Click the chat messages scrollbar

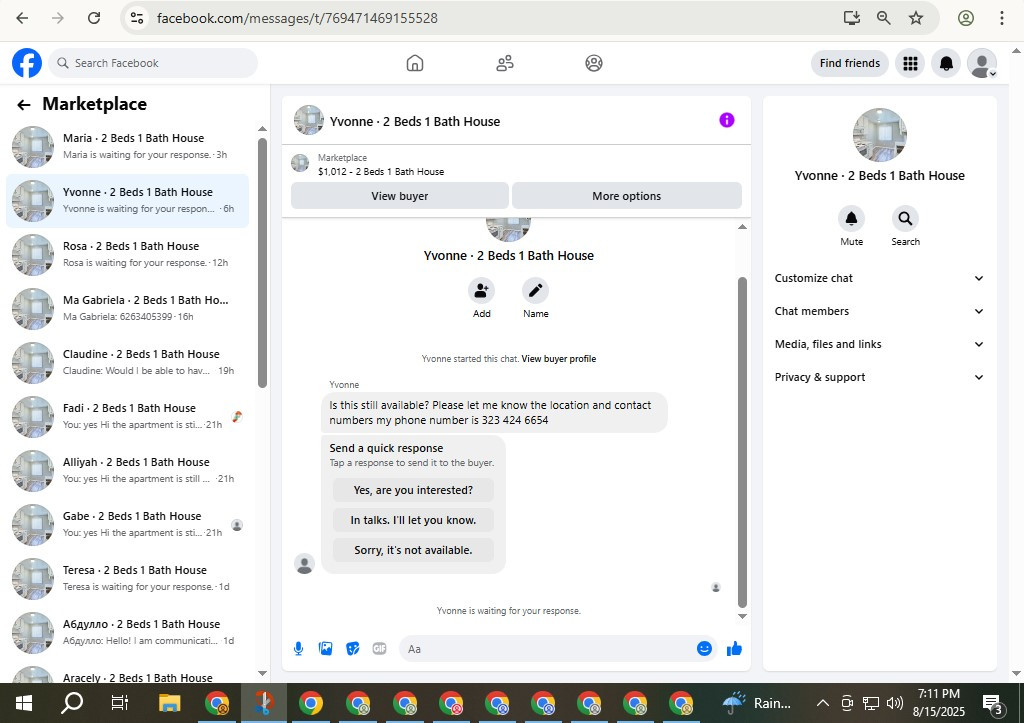(742, 442)
